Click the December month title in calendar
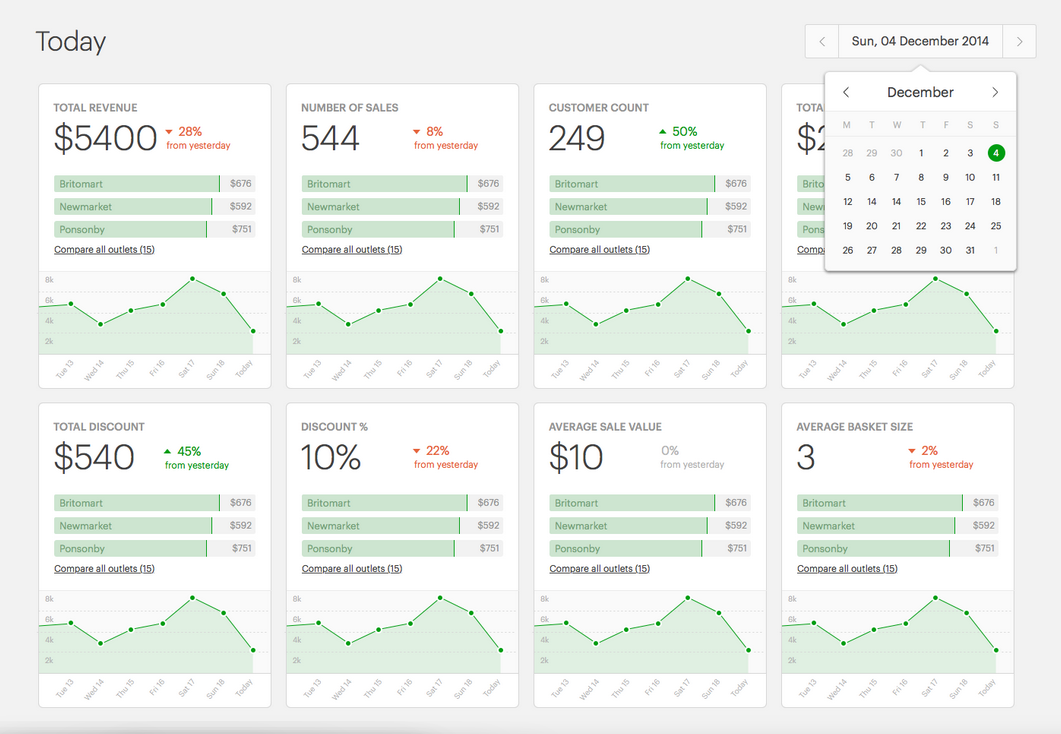 920,92
